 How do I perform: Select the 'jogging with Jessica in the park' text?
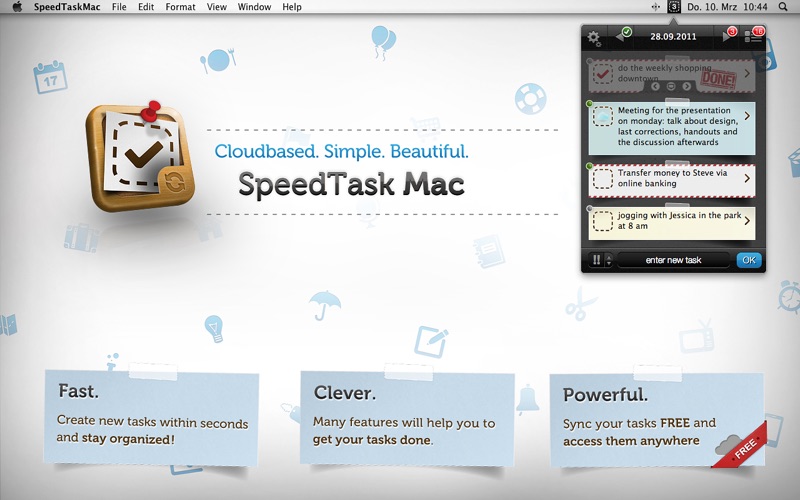coord(679,215)
